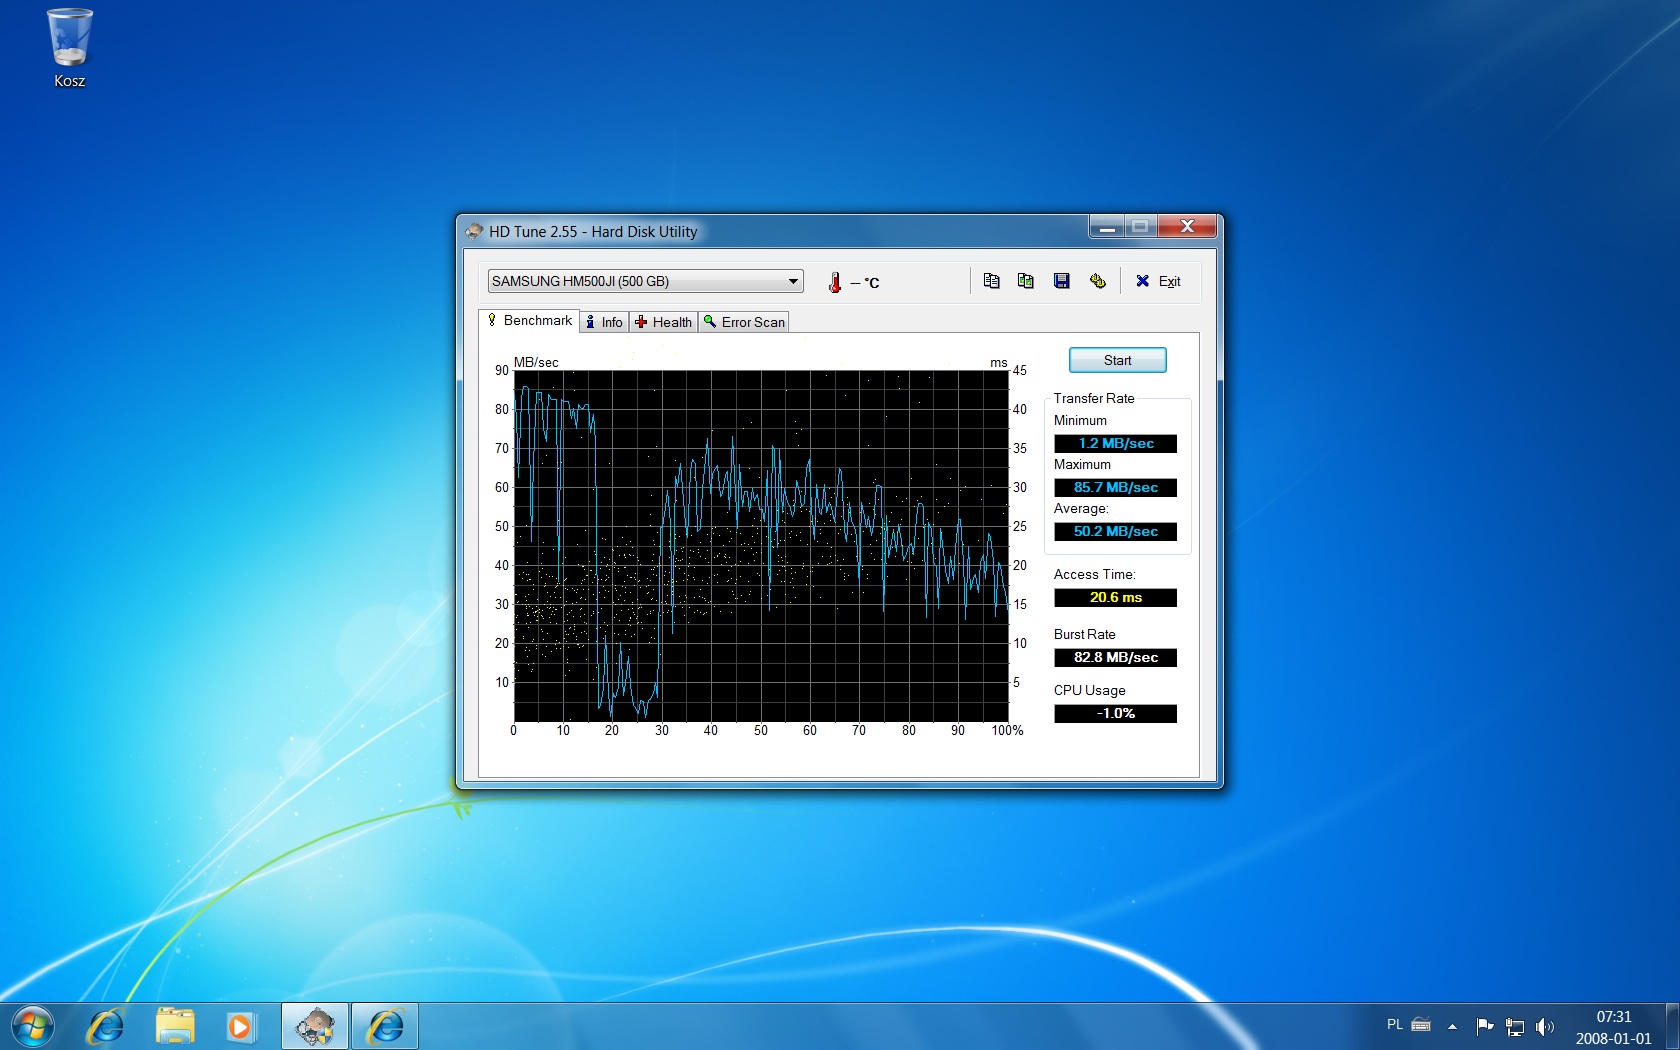Open the HD Tune options icon

(1097, 281)
